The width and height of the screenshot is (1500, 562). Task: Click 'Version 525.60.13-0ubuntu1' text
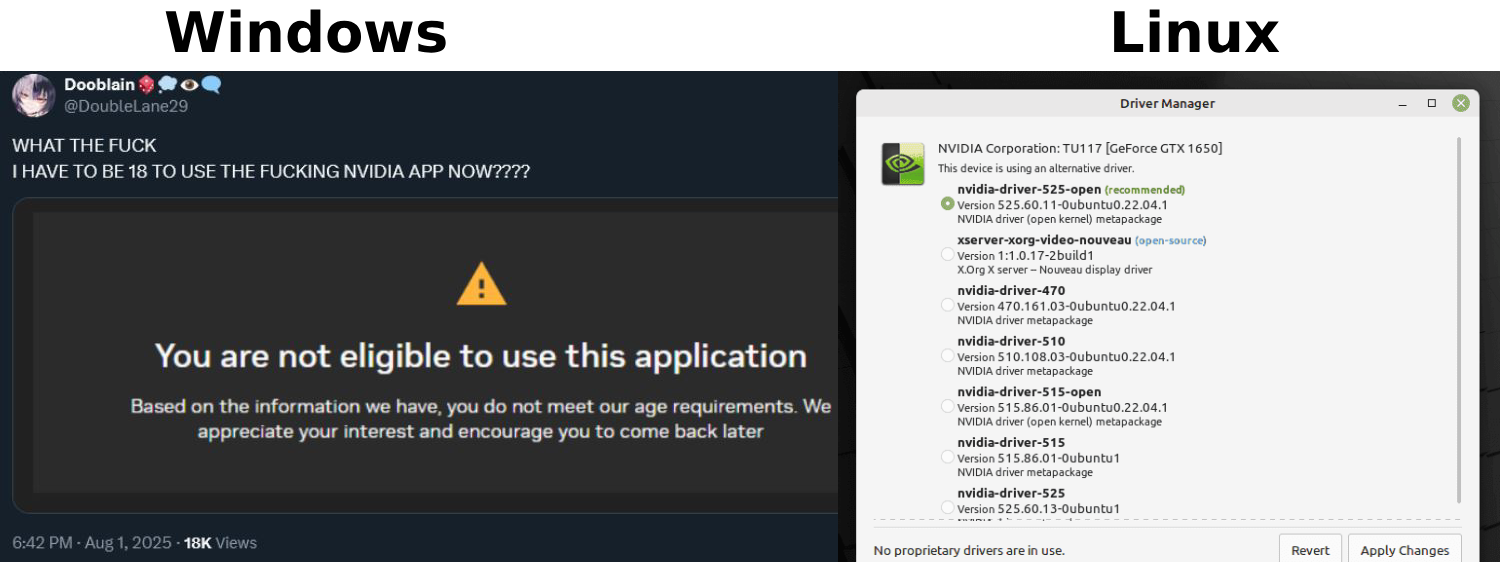(x=1038, y=509)
